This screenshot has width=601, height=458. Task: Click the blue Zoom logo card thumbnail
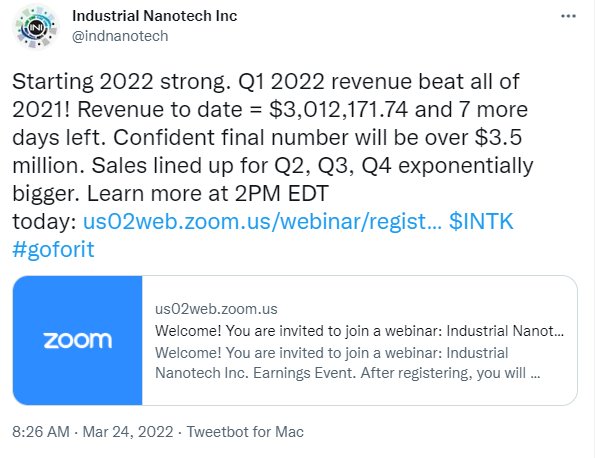click(x=77, y=340)
